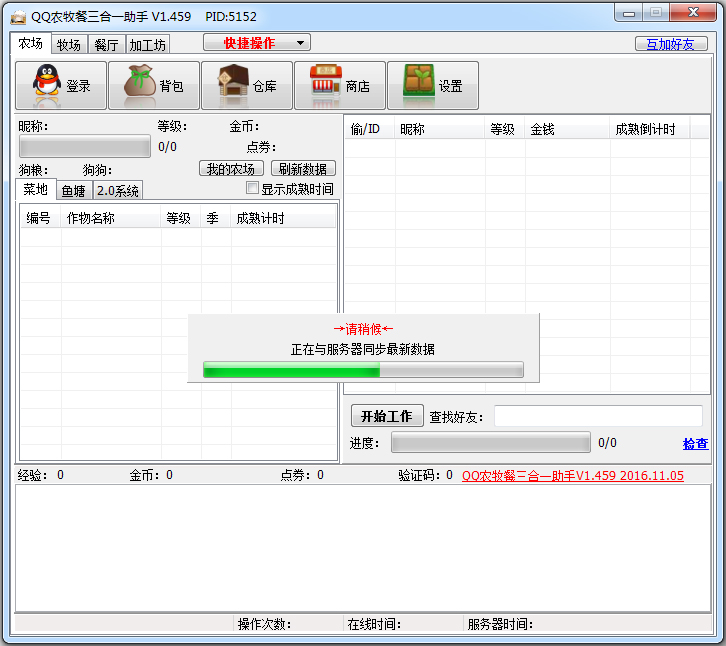Click the 正在与服务器同步最新数据 message
The height and width of the screenshot is (646, 726).
pyautogui.click(x=363, y=349)
